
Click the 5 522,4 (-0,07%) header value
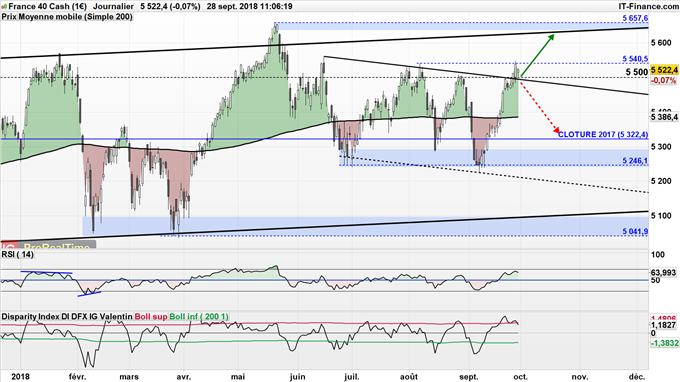point(170,7)
